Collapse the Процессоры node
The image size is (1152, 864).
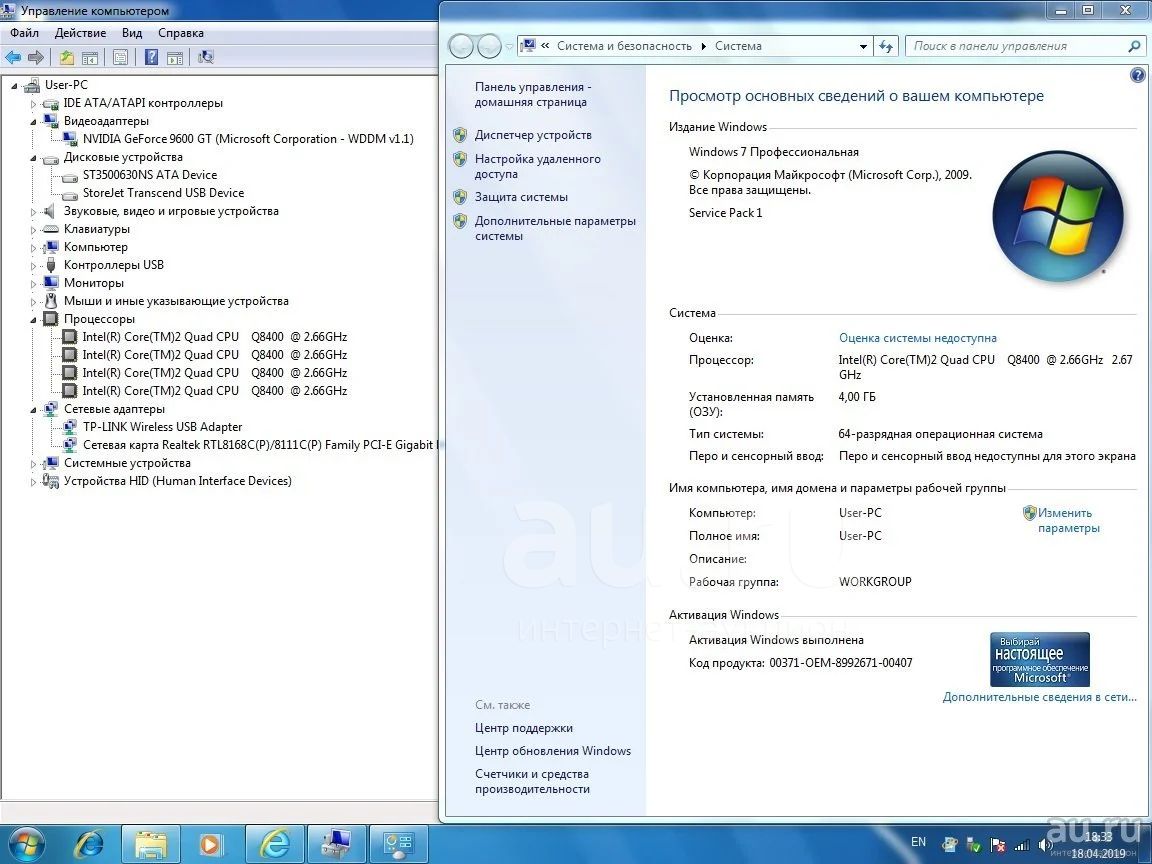click(x=33, y=320)
